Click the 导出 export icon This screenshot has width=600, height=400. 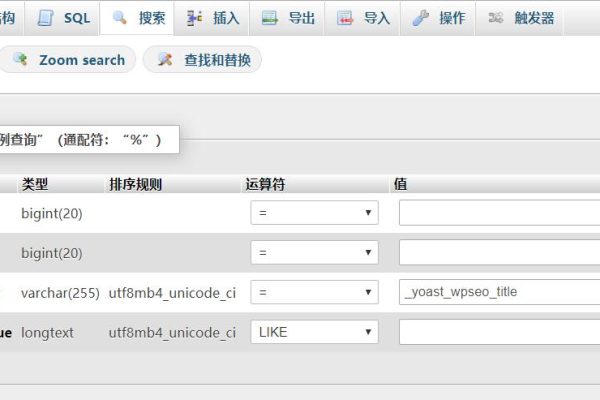point(270,18)
